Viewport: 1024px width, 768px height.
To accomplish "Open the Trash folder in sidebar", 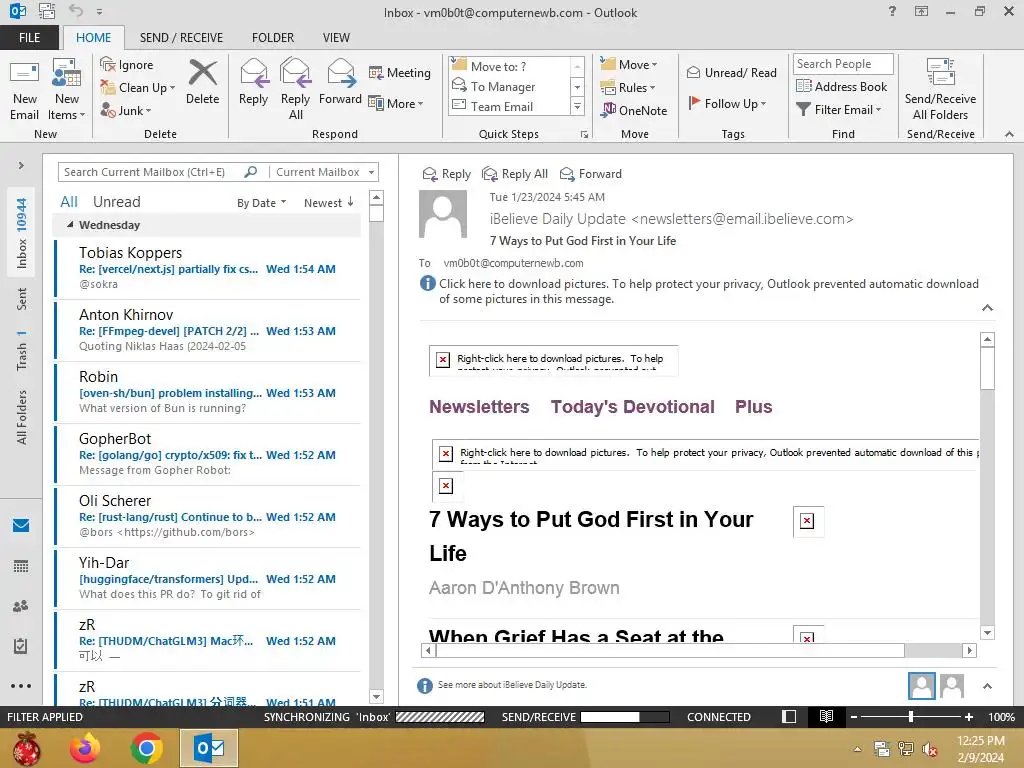I will coord(22,350).
